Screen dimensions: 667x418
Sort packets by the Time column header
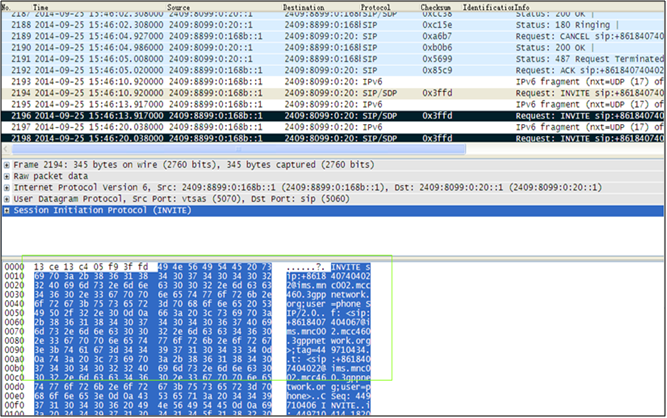pyautogui.click(x=41, y=7)
